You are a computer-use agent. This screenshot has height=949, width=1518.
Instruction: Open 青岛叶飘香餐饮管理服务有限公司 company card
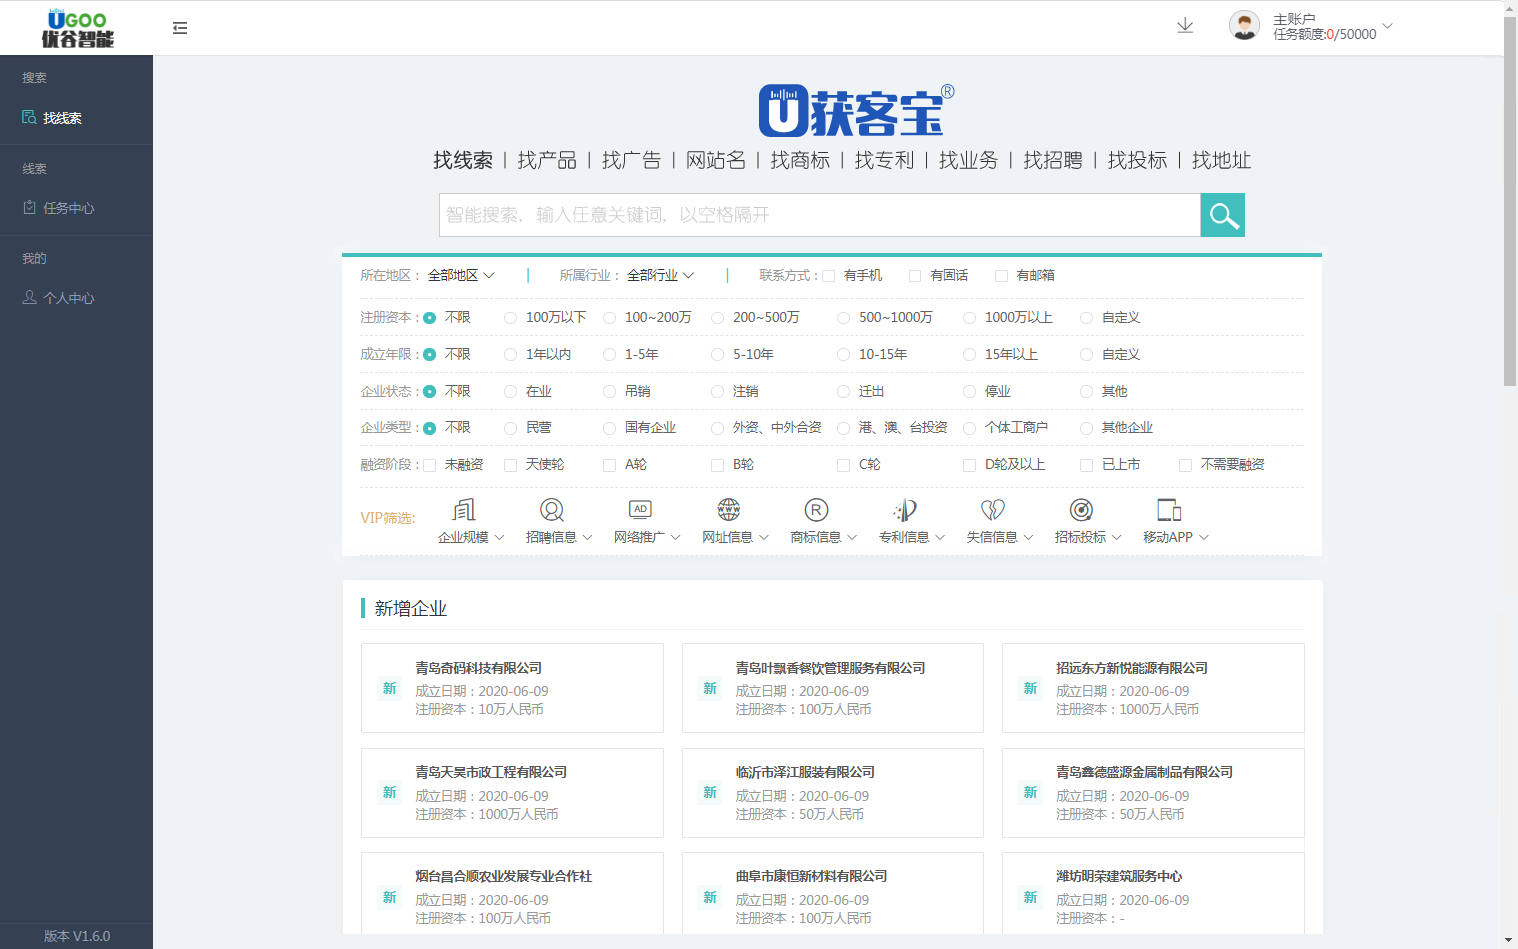tap(833, 688)
